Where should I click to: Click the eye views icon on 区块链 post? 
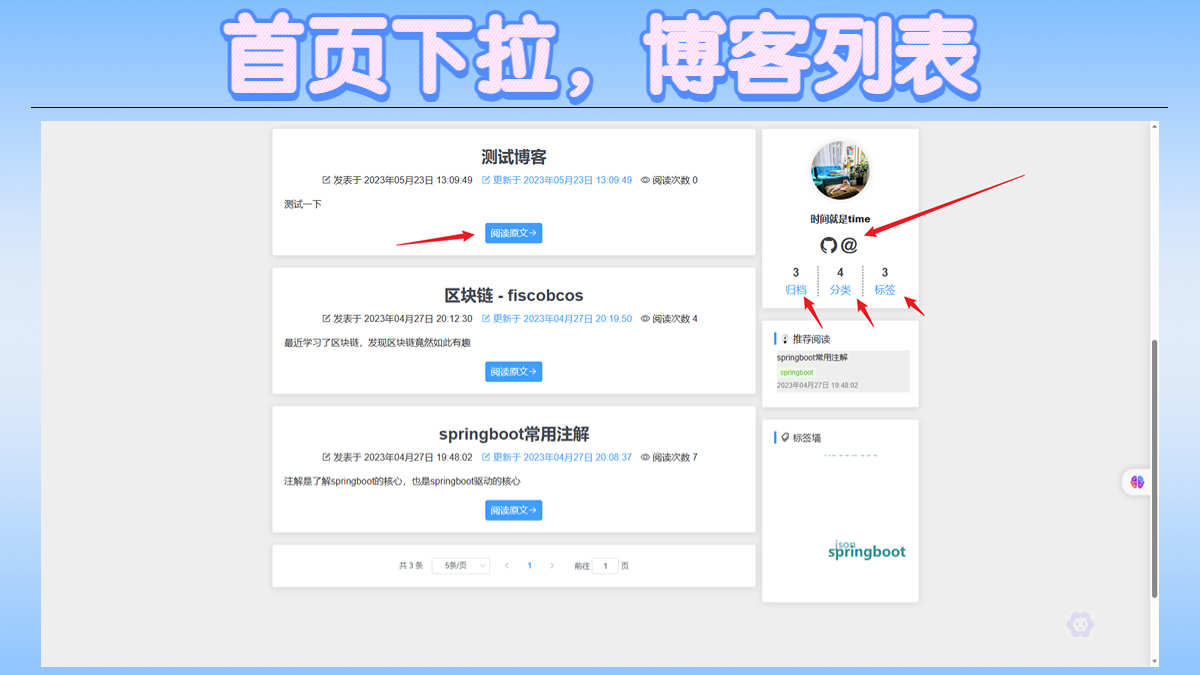click(x=645, y=319)
